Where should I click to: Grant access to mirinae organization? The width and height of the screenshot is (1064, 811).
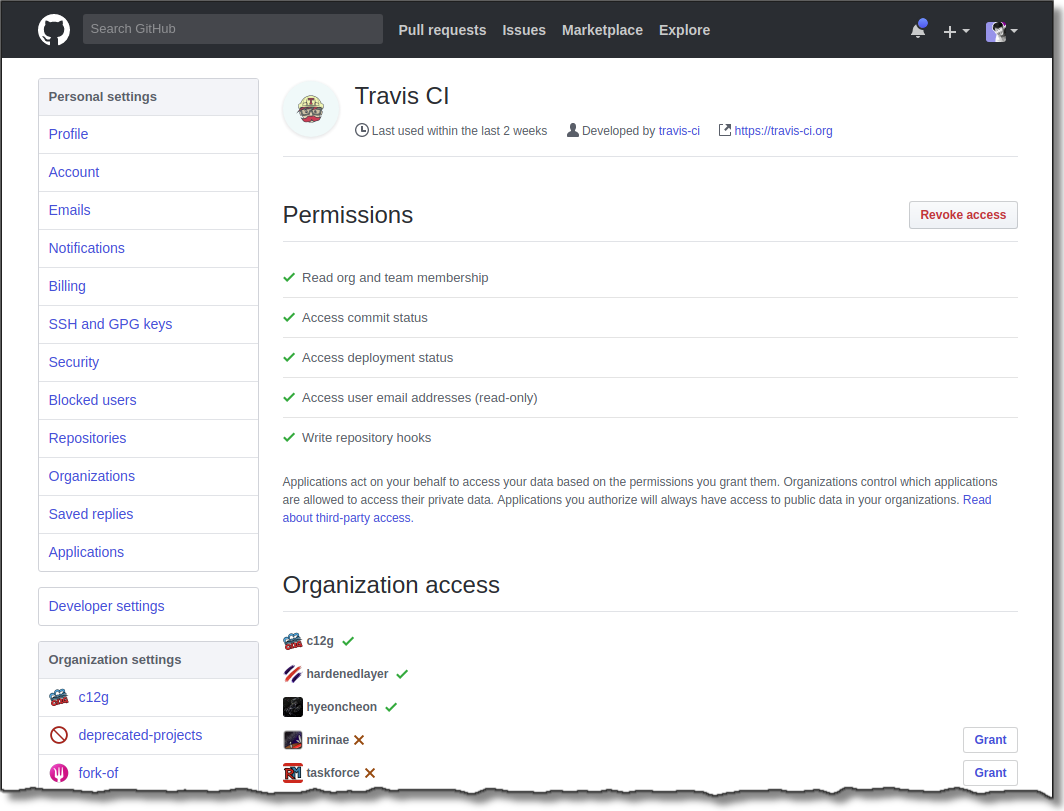990,740
